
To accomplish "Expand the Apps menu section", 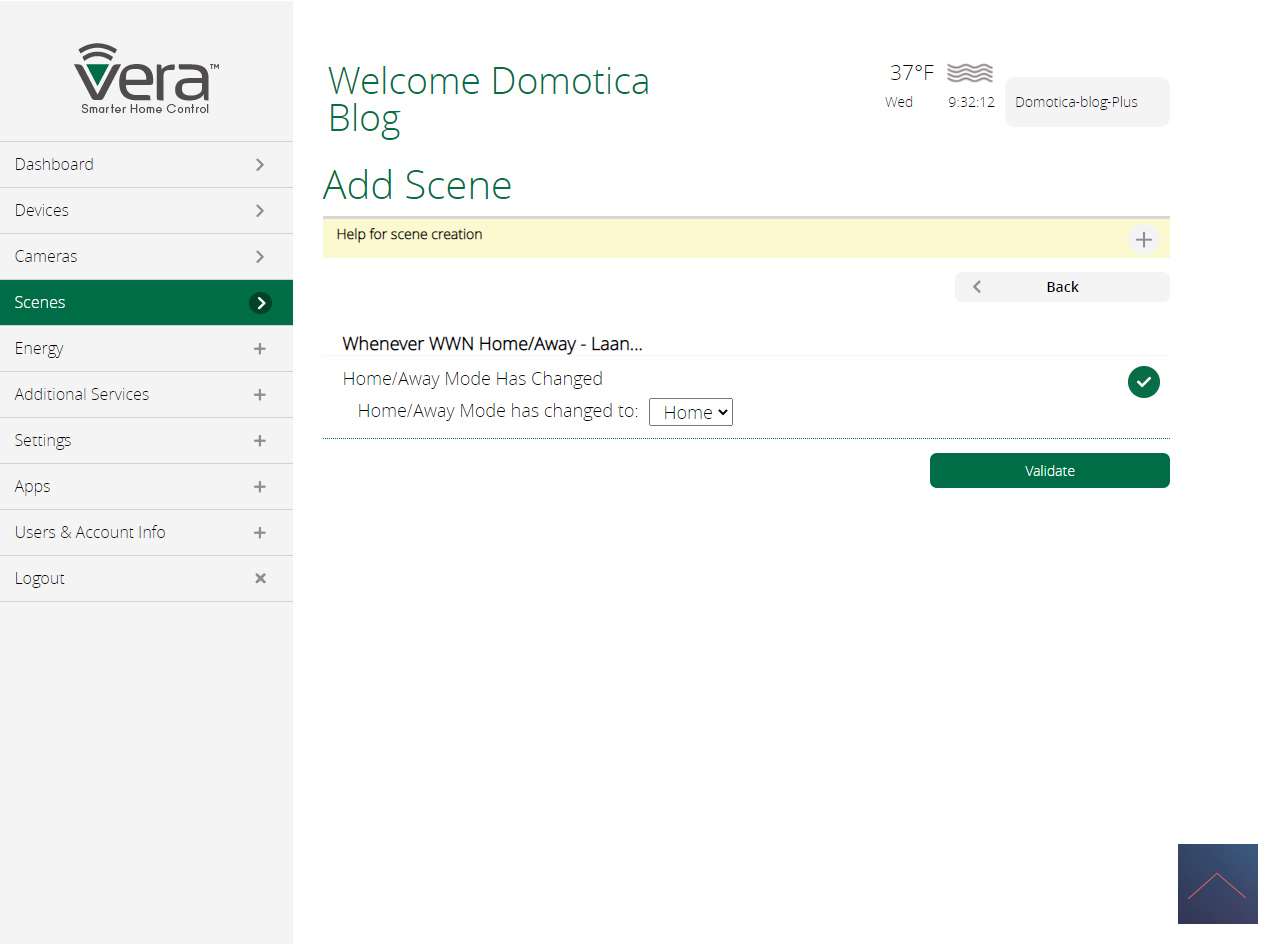I will pos(260,487).
